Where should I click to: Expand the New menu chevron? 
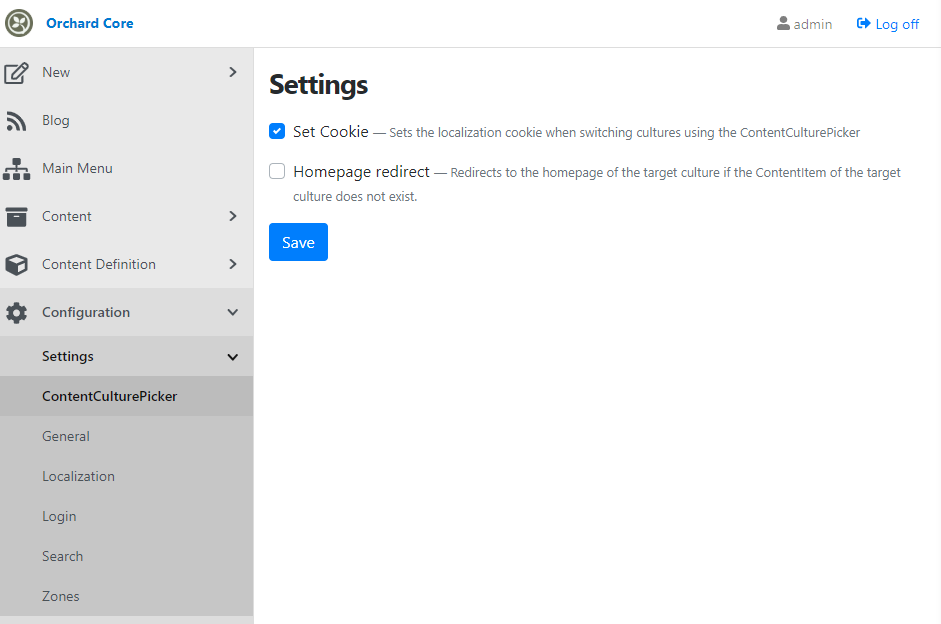tap(233, 72)
